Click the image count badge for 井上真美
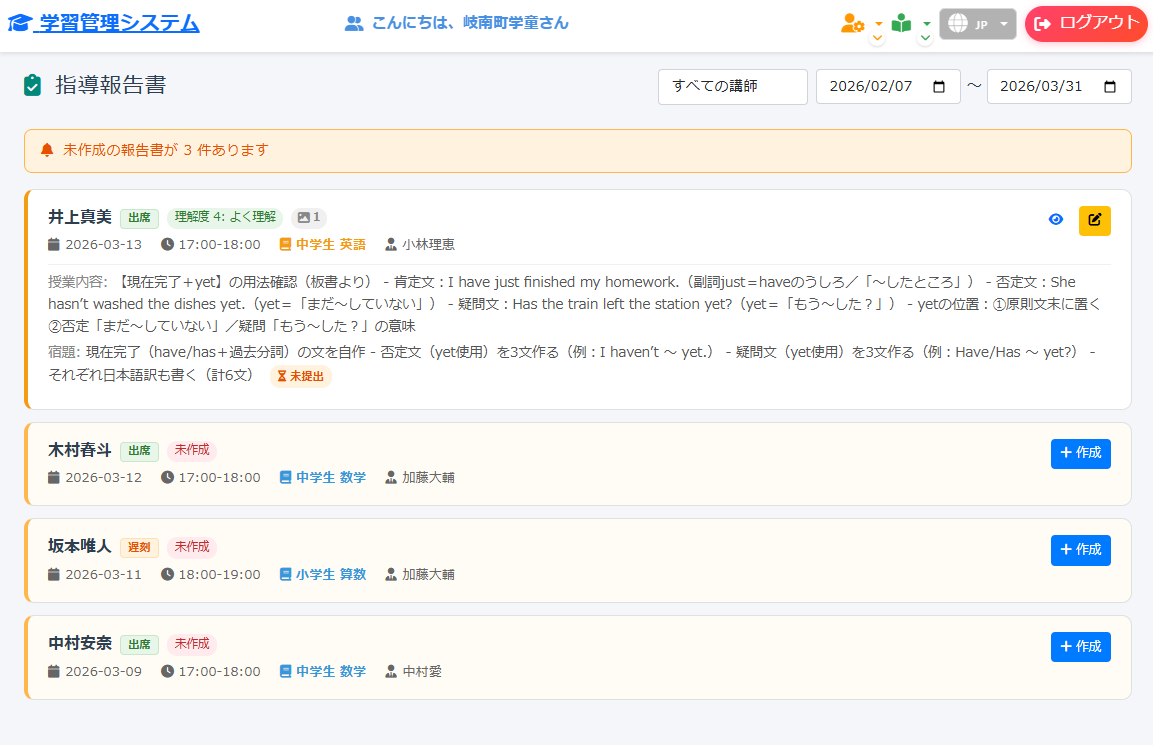The width and height of the screenshot is (1153, 745). point(309,217)
